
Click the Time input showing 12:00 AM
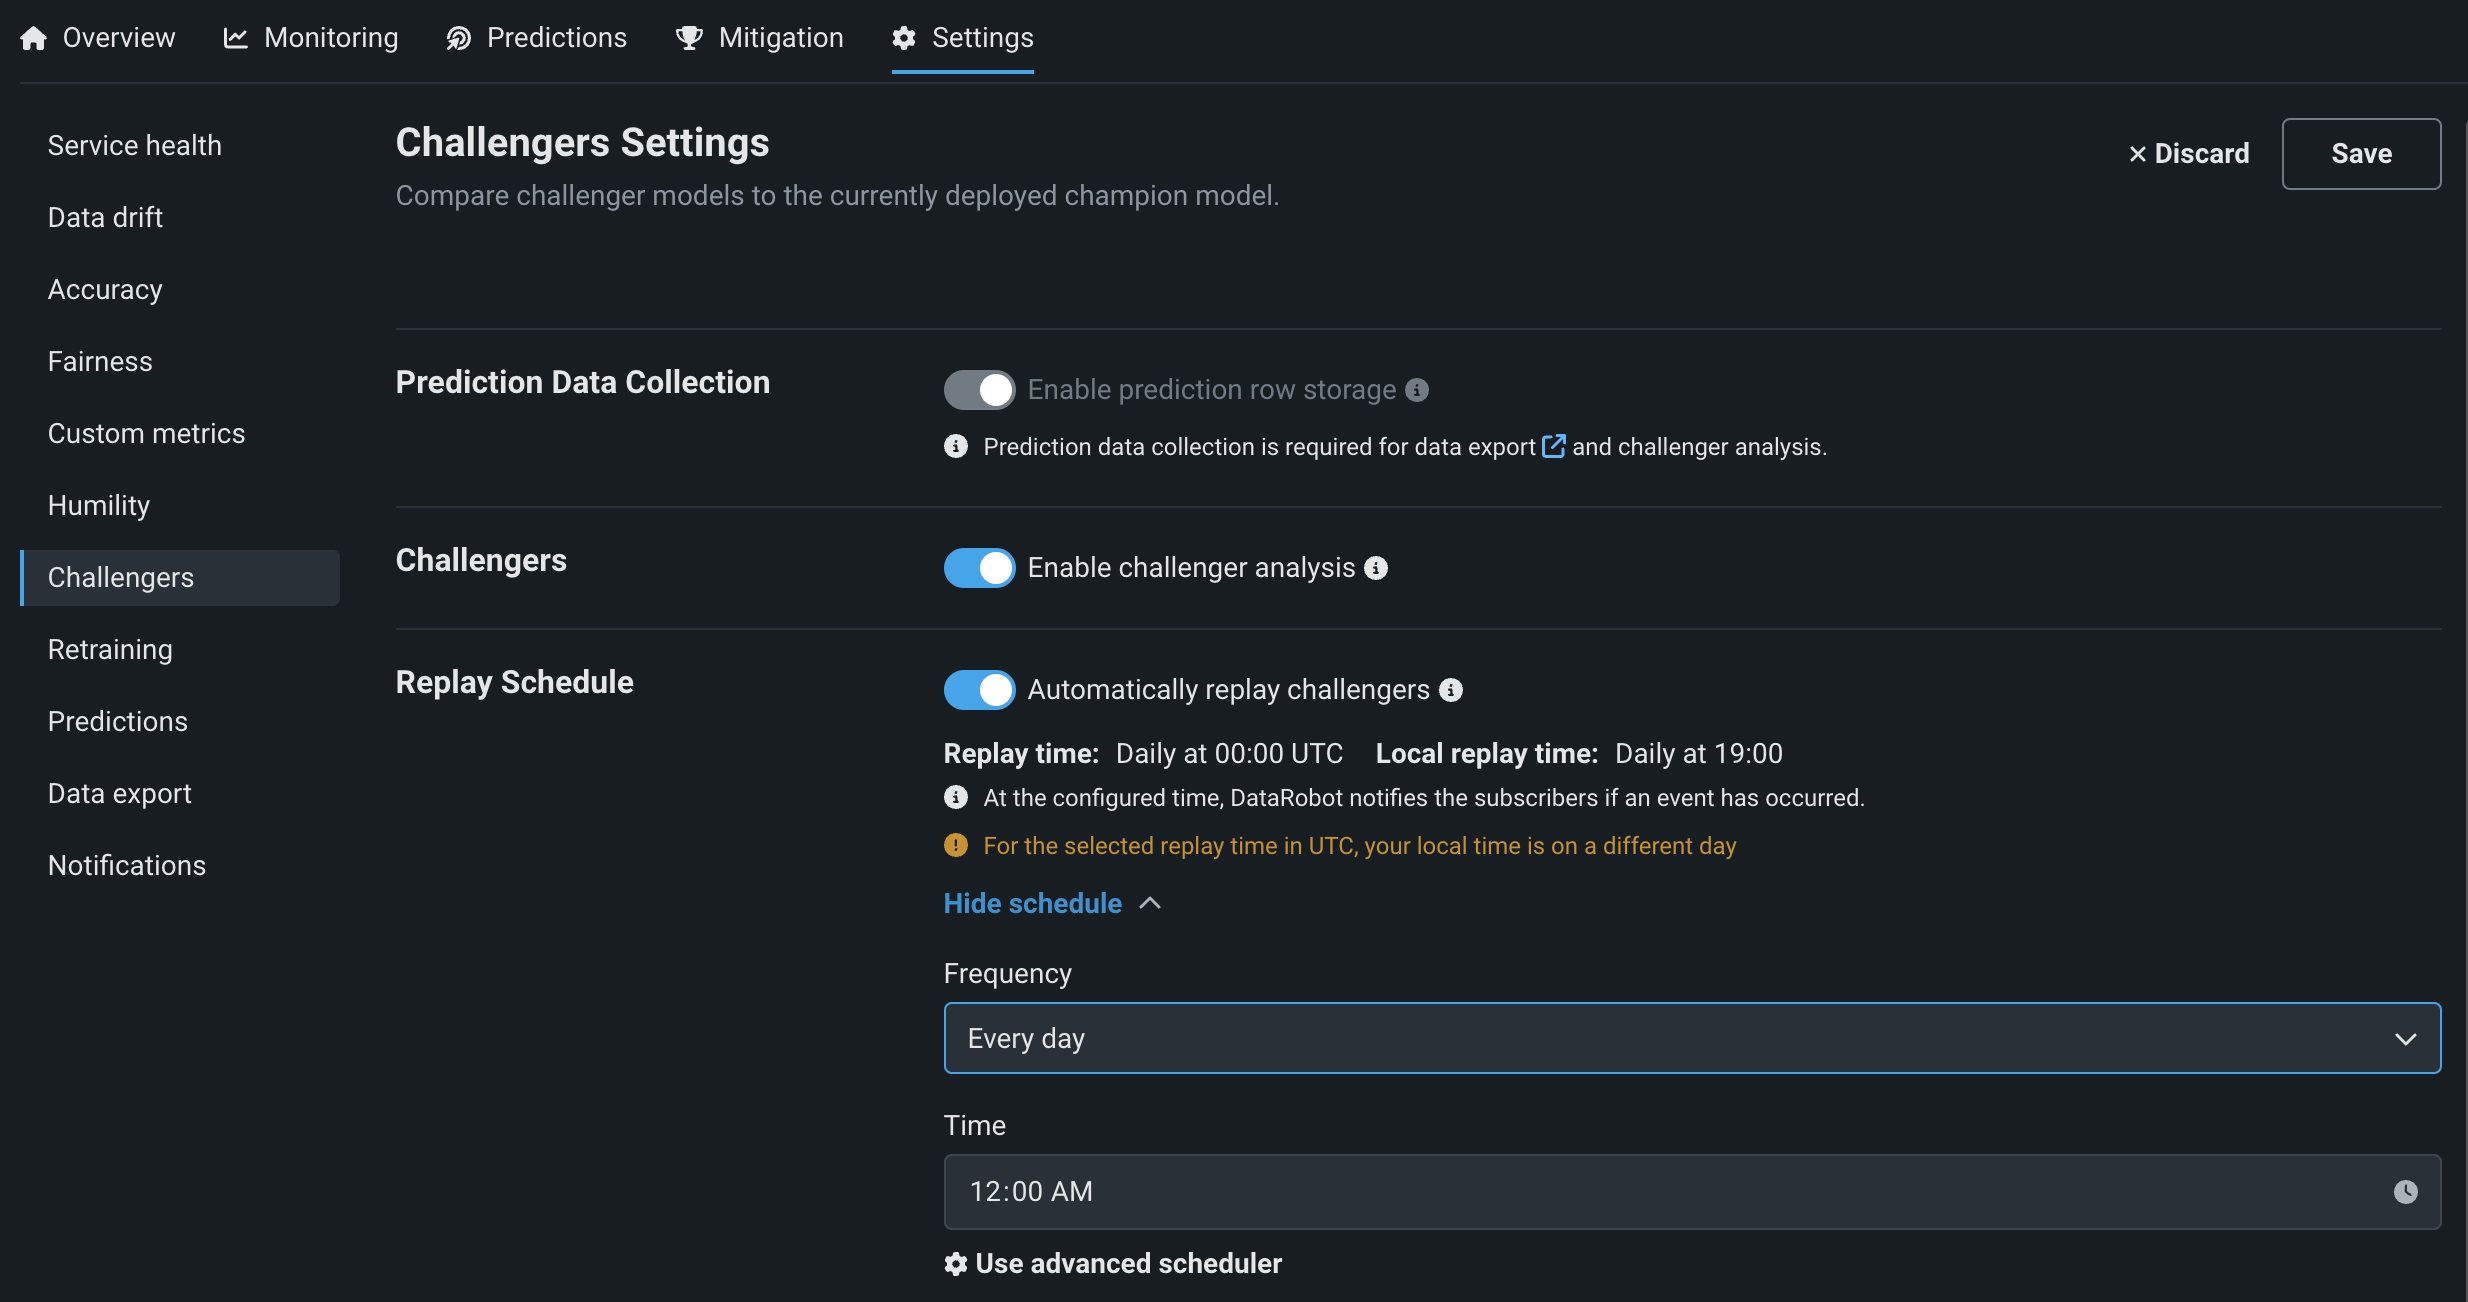pos(1660,1191)
